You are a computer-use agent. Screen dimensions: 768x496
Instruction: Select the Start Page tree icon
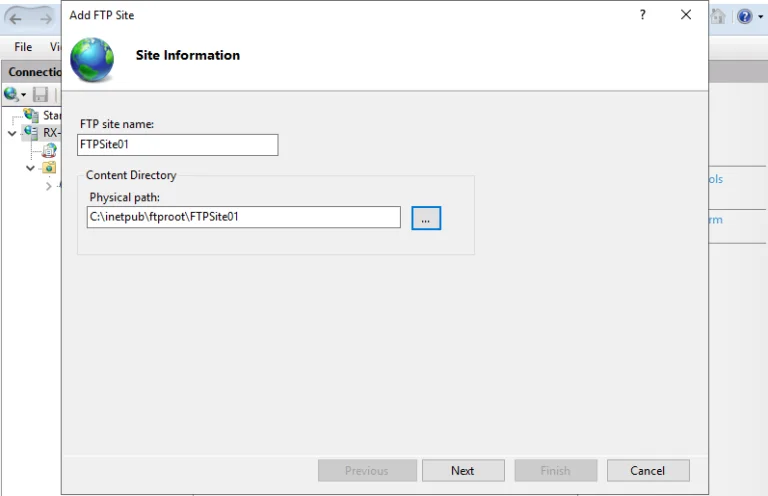pos(31,115)
